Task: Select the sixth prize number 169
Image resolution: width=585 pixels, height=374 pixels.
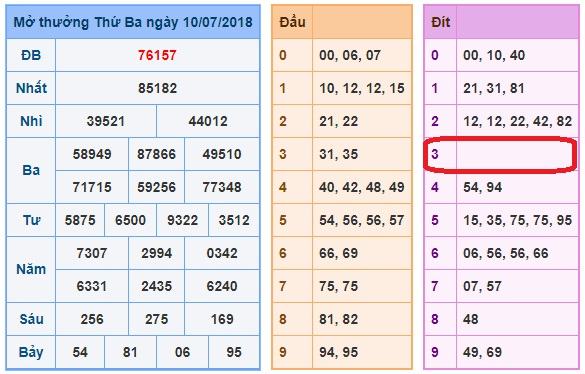Action: coord(222,319)
